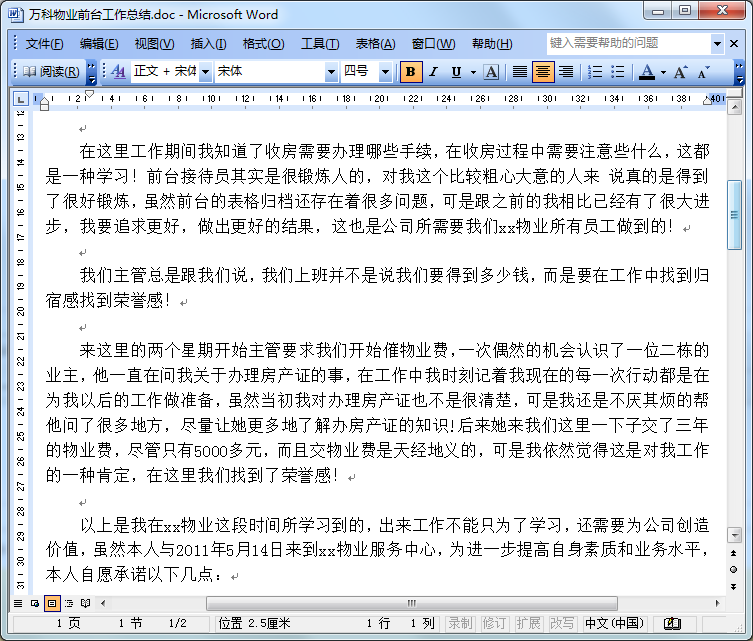This screenshot has height=641, width=753.
Task: Close the document window with X
Action: [x=734, y=44]
